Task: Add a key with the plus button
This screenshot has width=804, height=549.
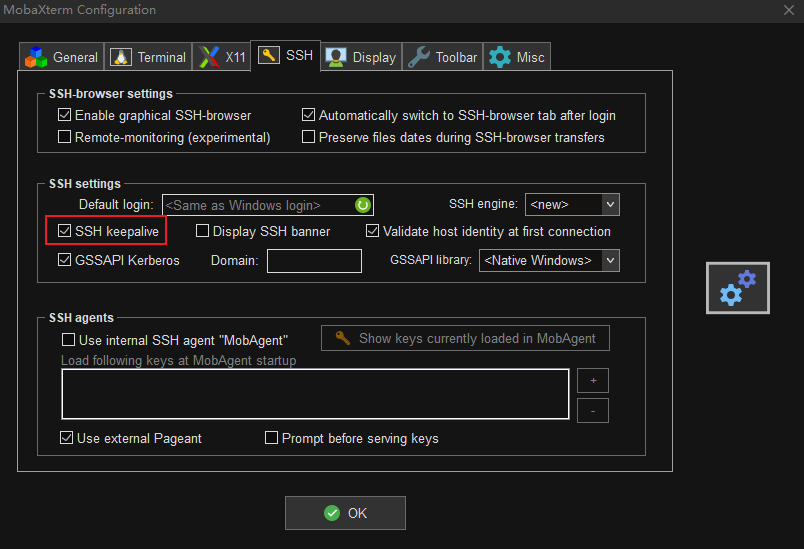Action: coord(593,381)
